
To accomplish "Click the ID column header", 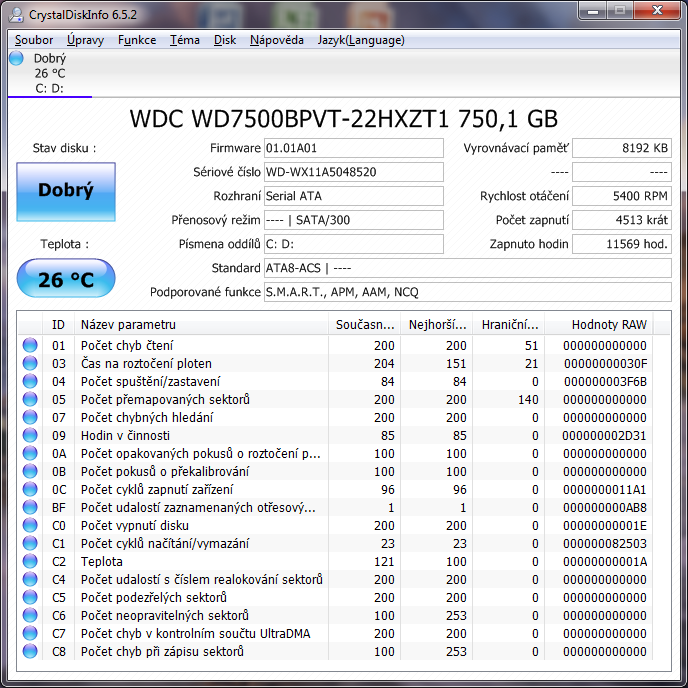I will pyautogui.click(x=58, y=325).
